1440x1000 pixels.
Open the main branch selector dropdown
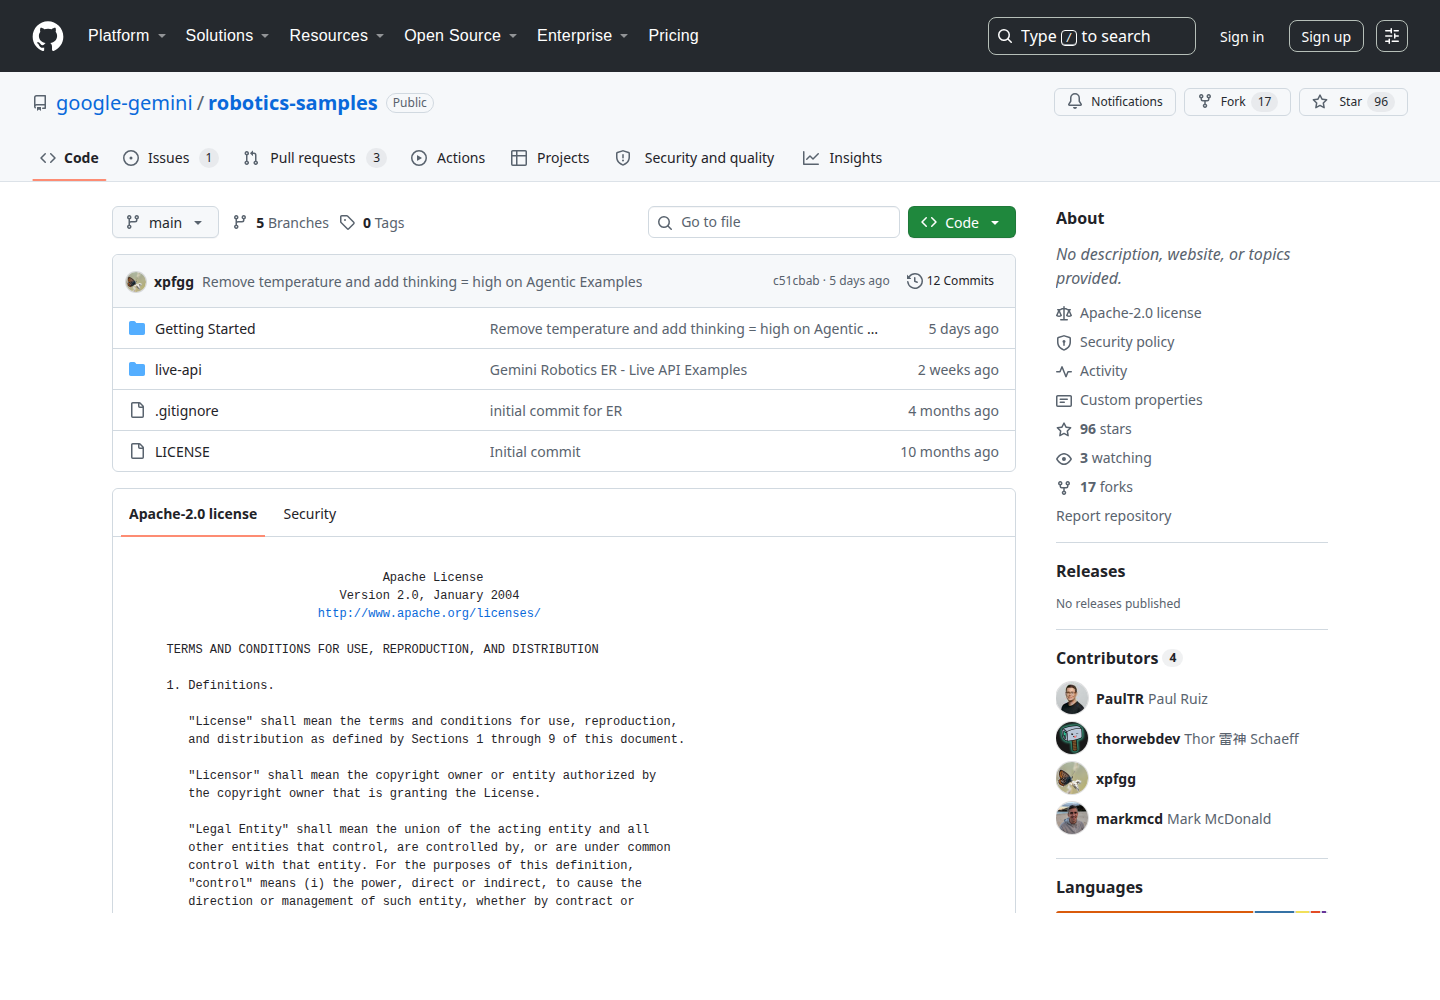pyautogui.click(x=165, y=222)
